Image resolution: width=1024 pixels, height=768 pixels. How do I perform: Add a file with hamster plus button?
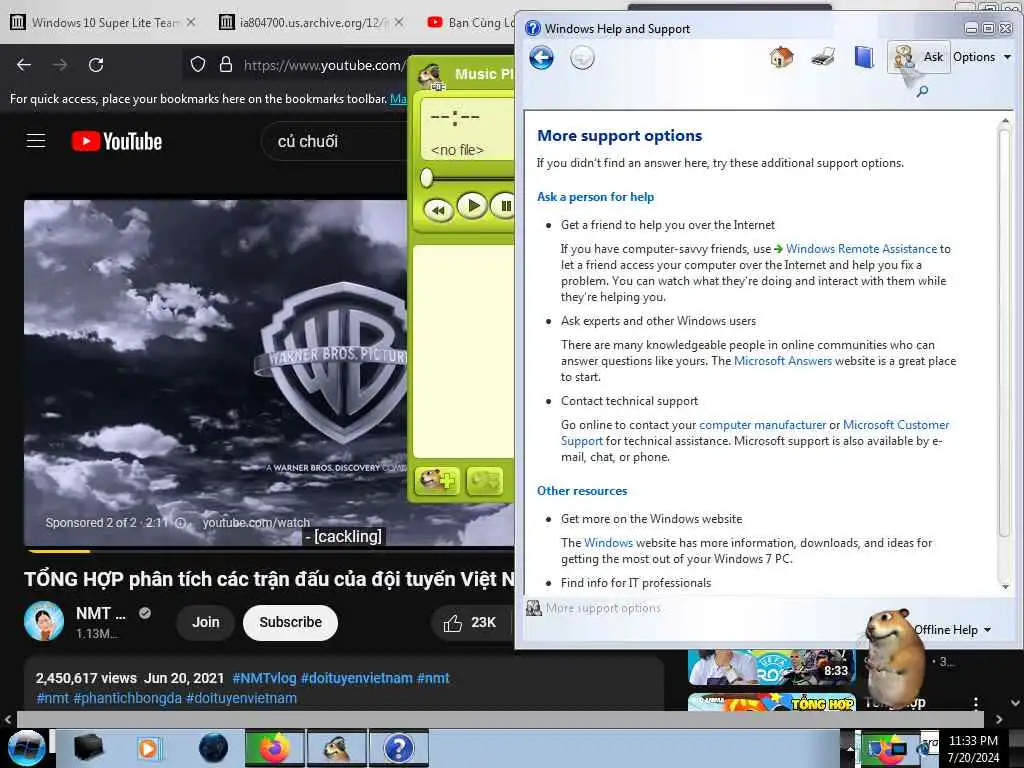437,481
